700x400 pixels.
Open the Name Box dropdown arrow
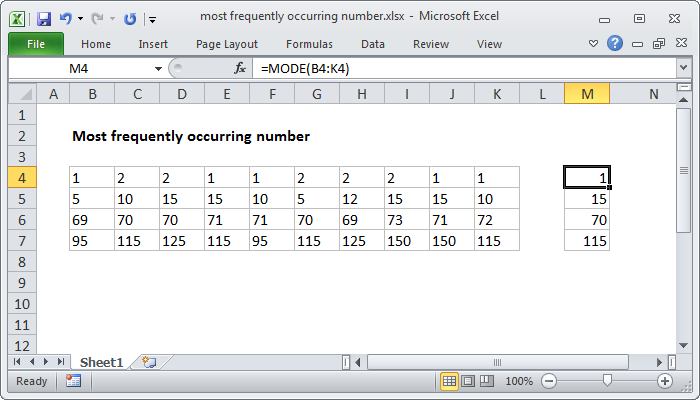click(158, 69)
